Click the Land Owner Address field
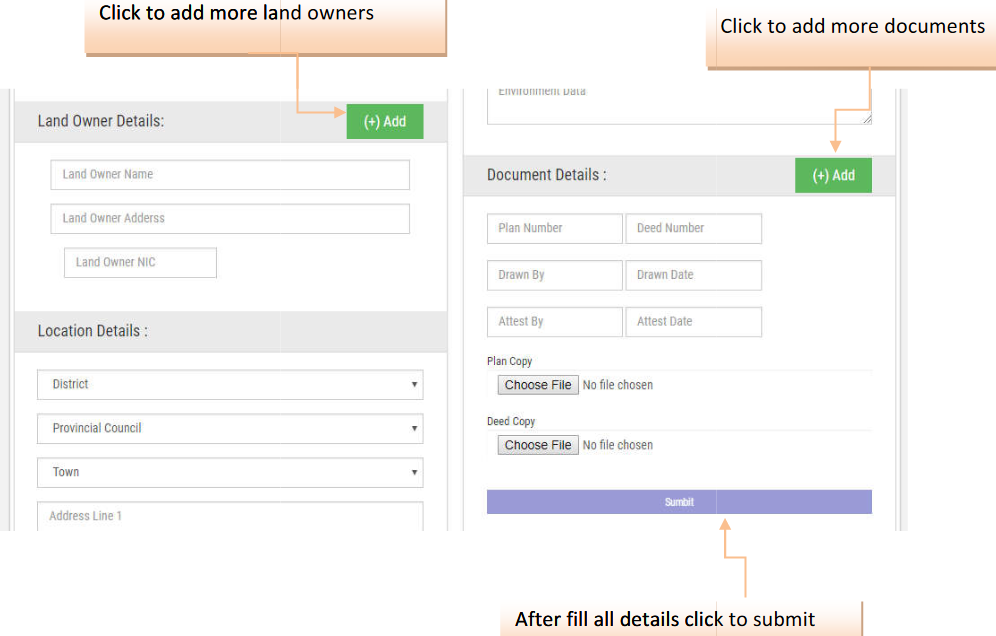The width and height of the screenshot is (996, 636). tap(230, 218)
